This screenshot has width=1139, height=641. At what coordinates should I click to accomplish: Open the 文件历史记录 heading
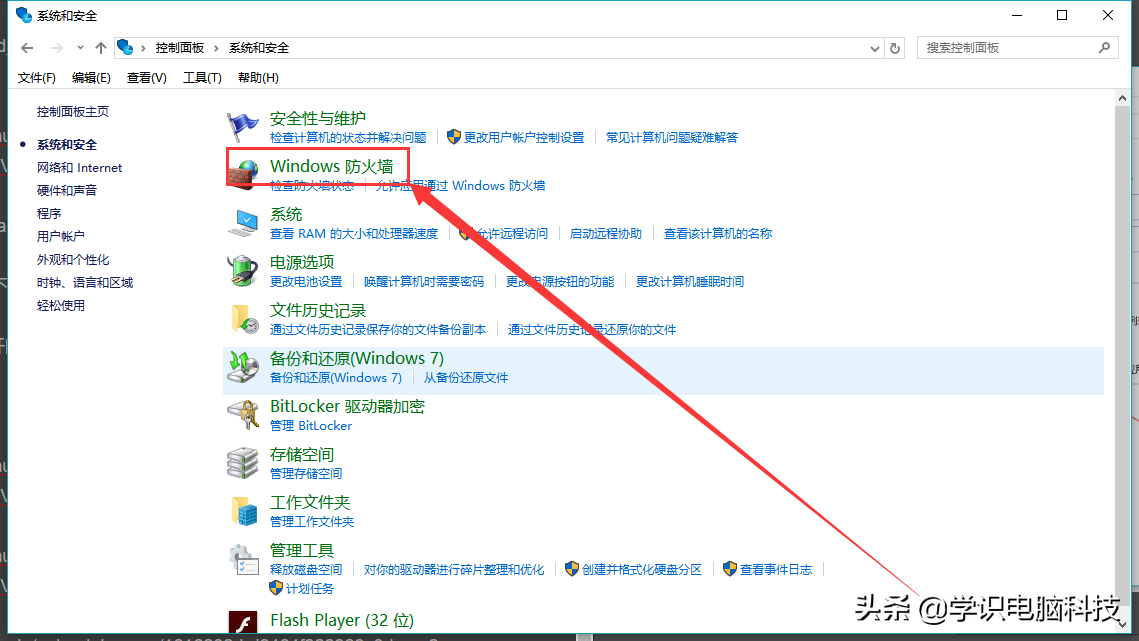pyautogui.click(x=317, y=310)
